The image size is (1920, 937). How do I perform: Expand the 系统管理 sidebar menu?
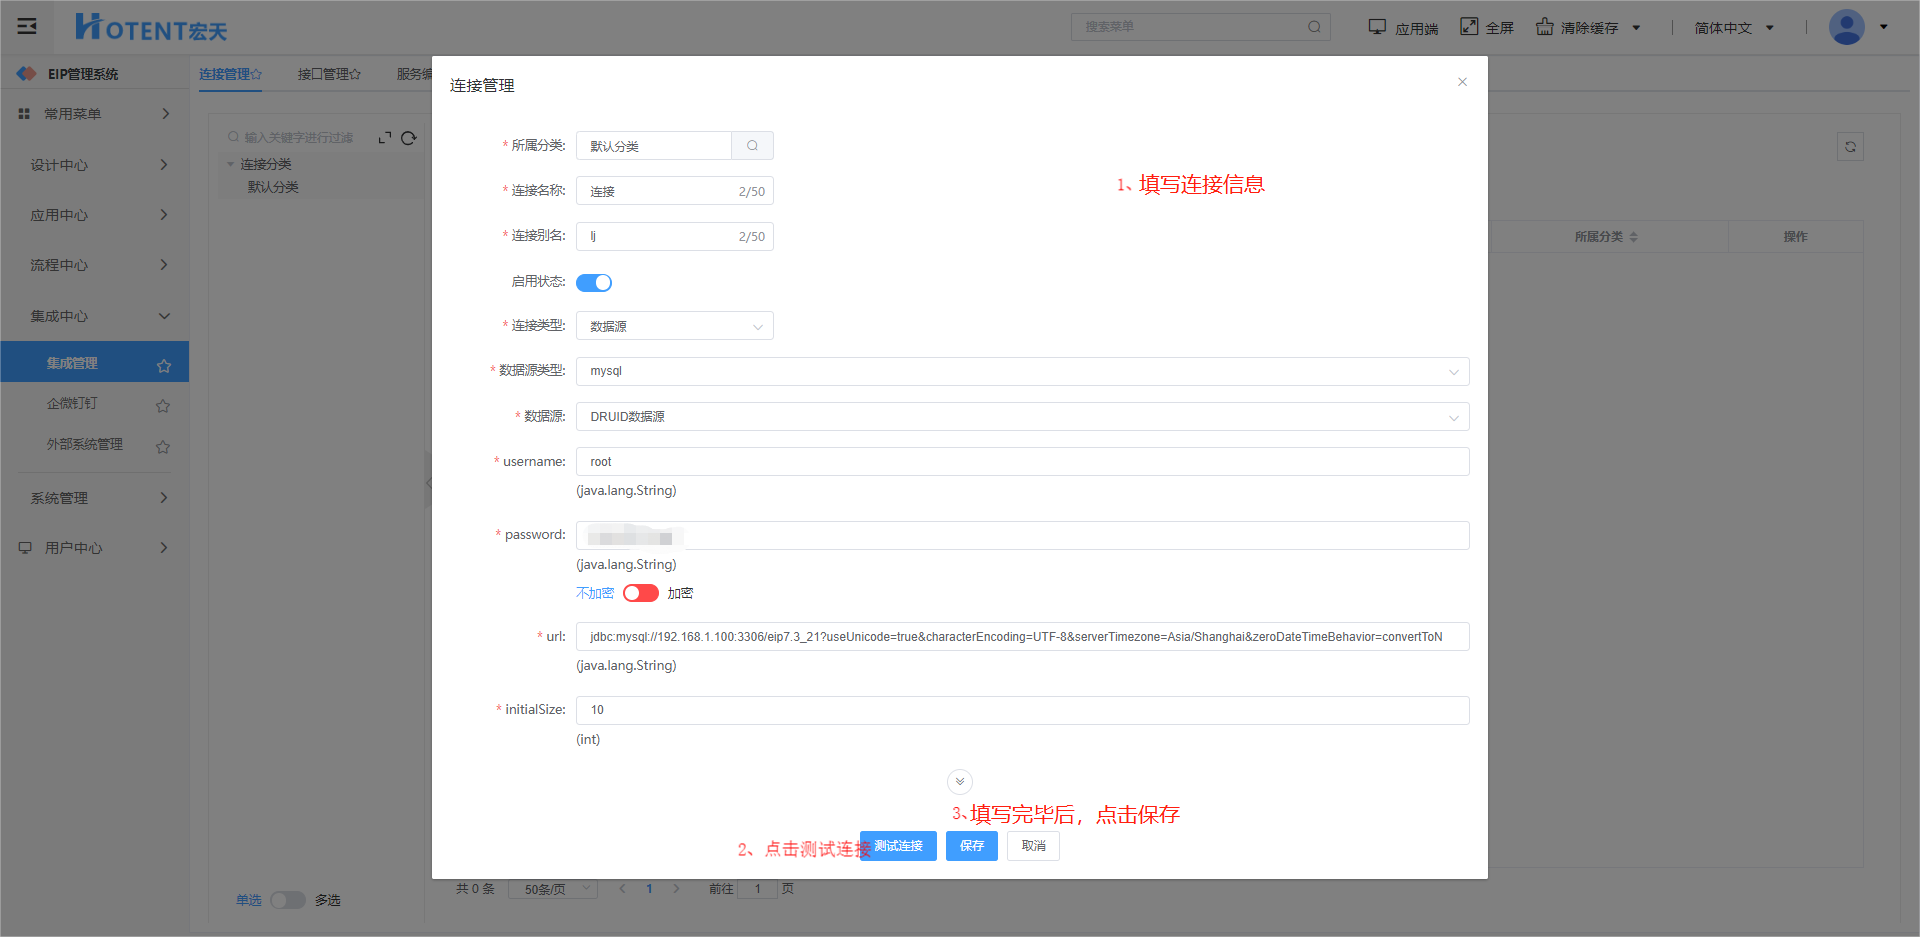coord(94,498)
